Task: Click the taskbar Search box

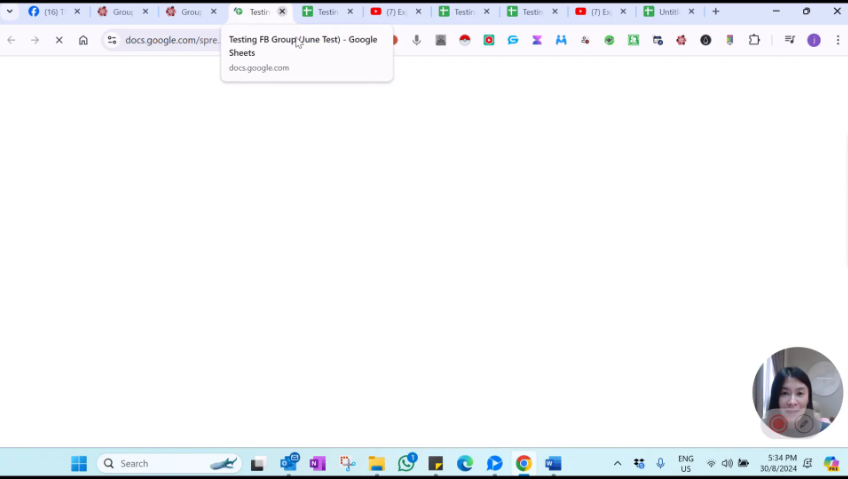Action: (x=169, y=463)
